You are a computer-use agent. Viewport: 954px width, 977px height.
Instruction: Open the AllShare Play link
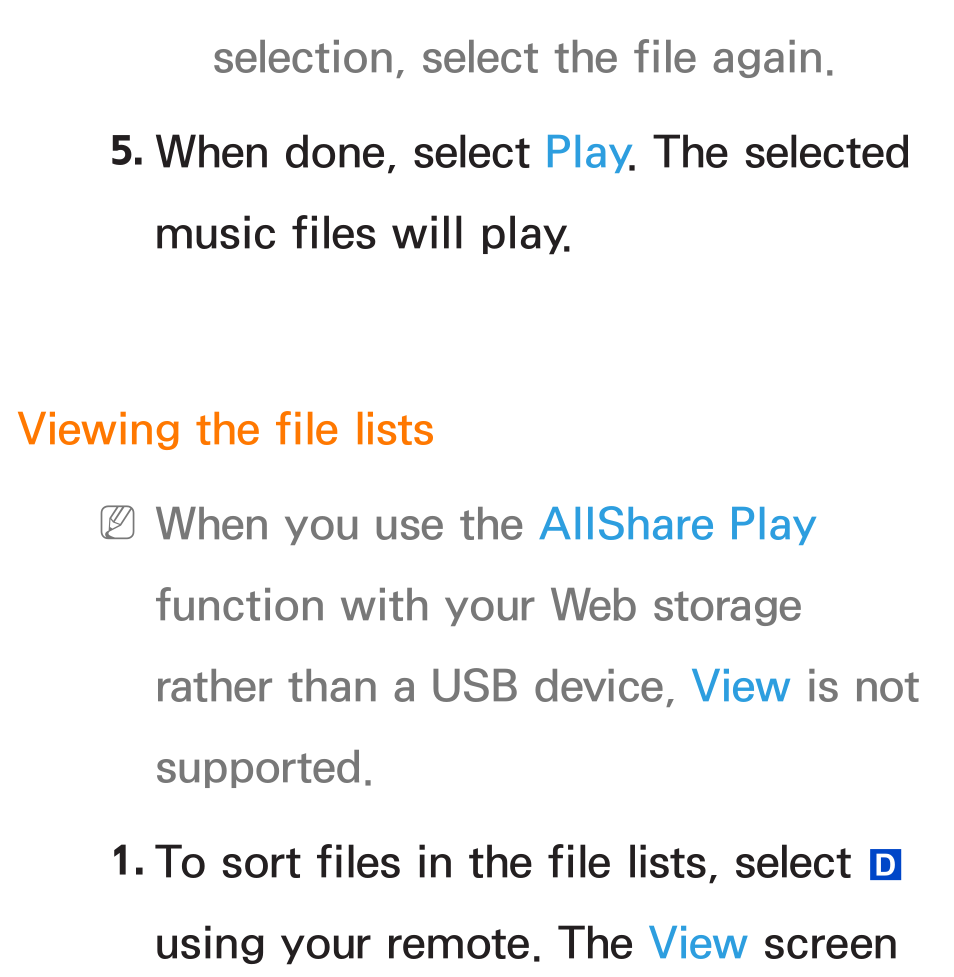tap(677, 525)
